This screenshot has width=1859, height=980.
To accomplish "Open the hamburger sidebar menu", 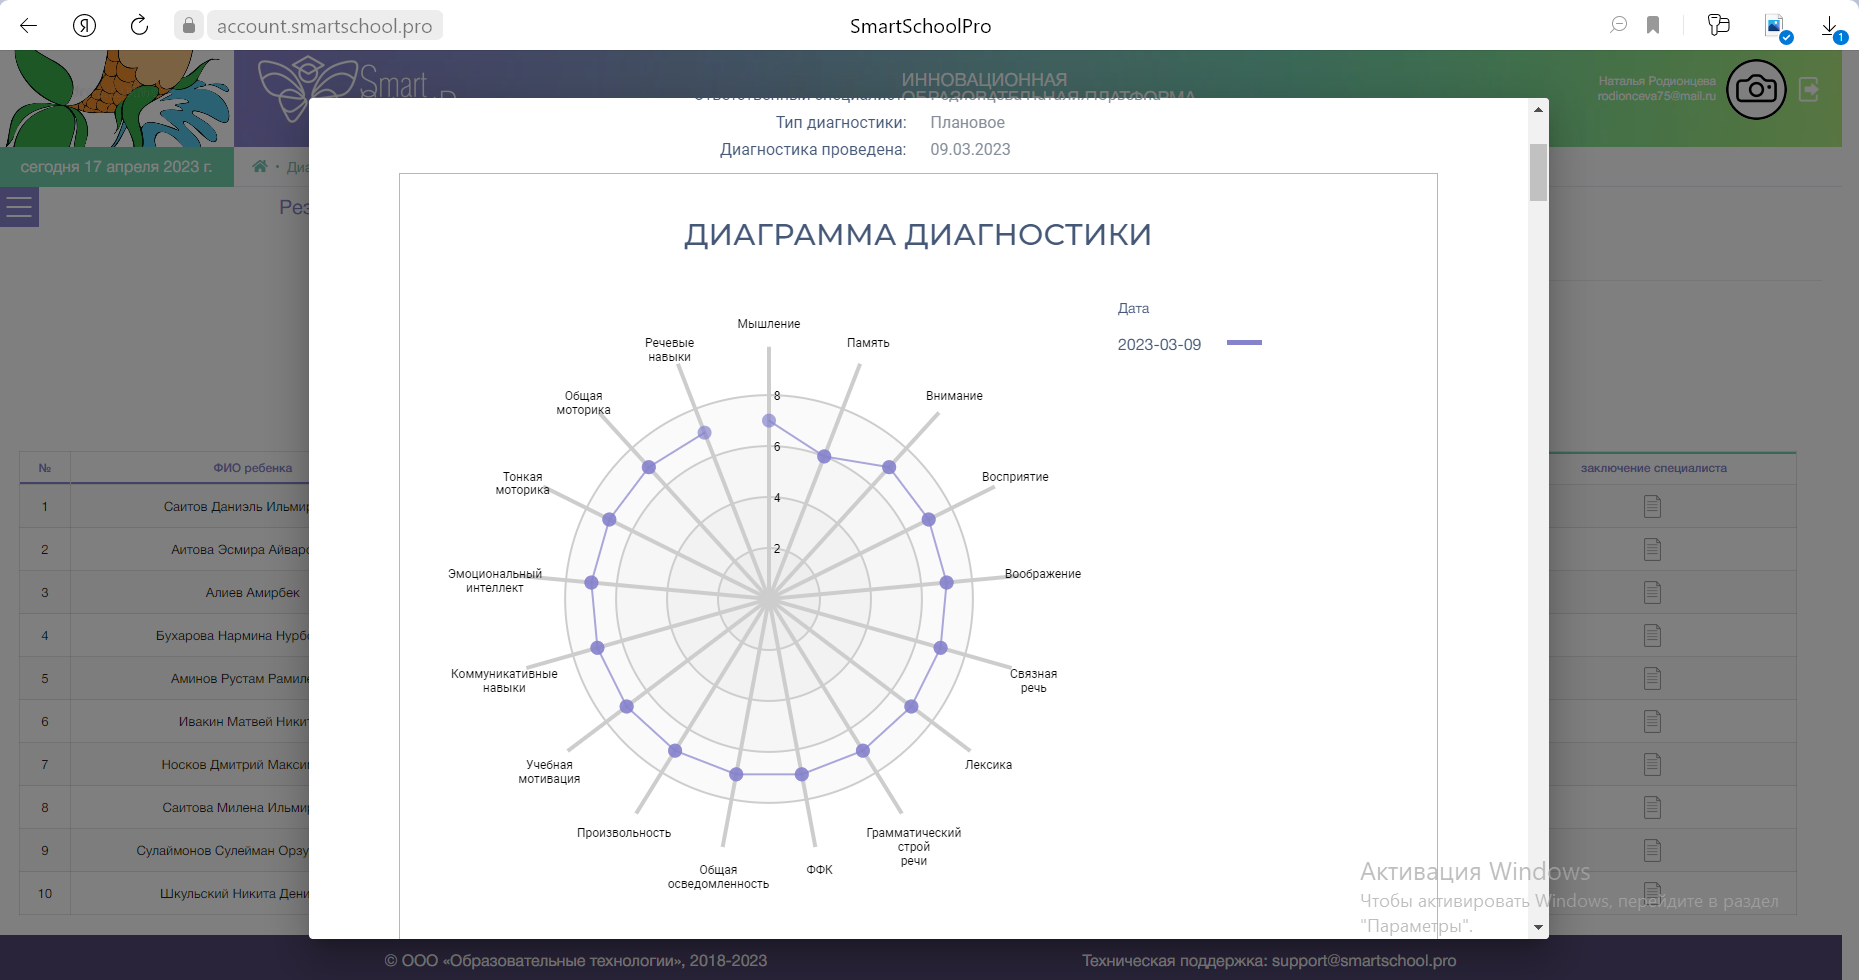I will coord(19,208).
